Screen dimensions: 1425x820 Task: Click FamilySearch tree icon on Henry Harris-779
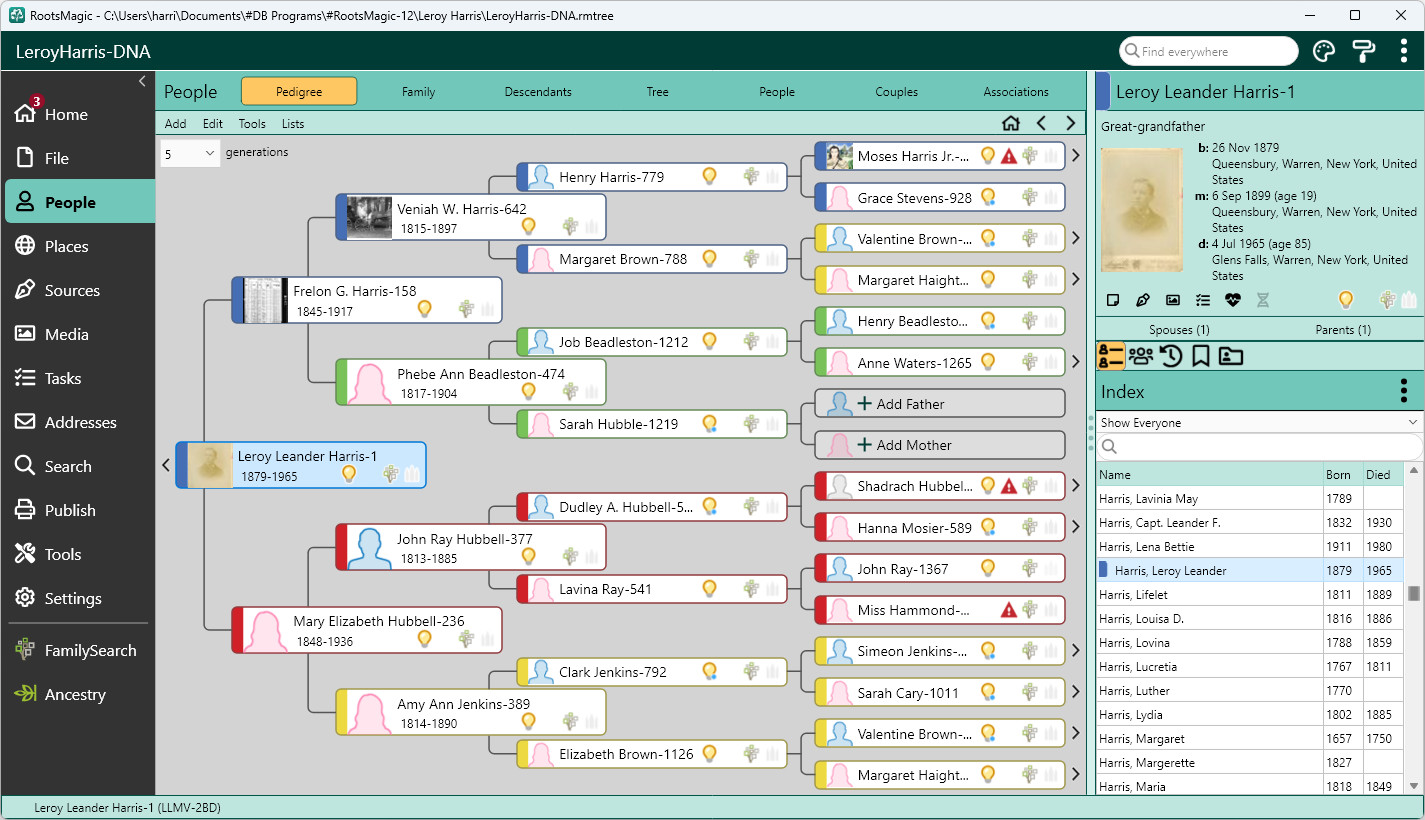coord(751,176)
